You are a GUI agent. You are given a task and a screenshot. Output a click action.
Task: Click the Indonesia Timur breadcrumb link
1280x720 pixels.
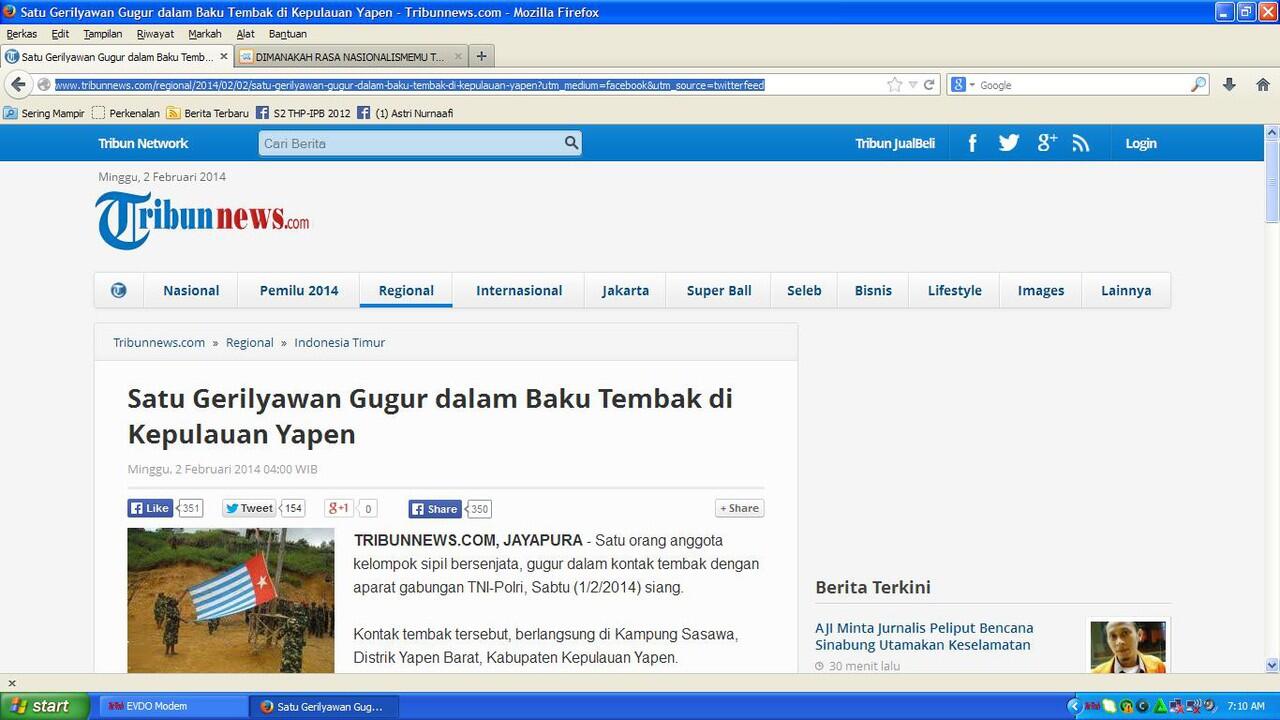click(339, 342)
